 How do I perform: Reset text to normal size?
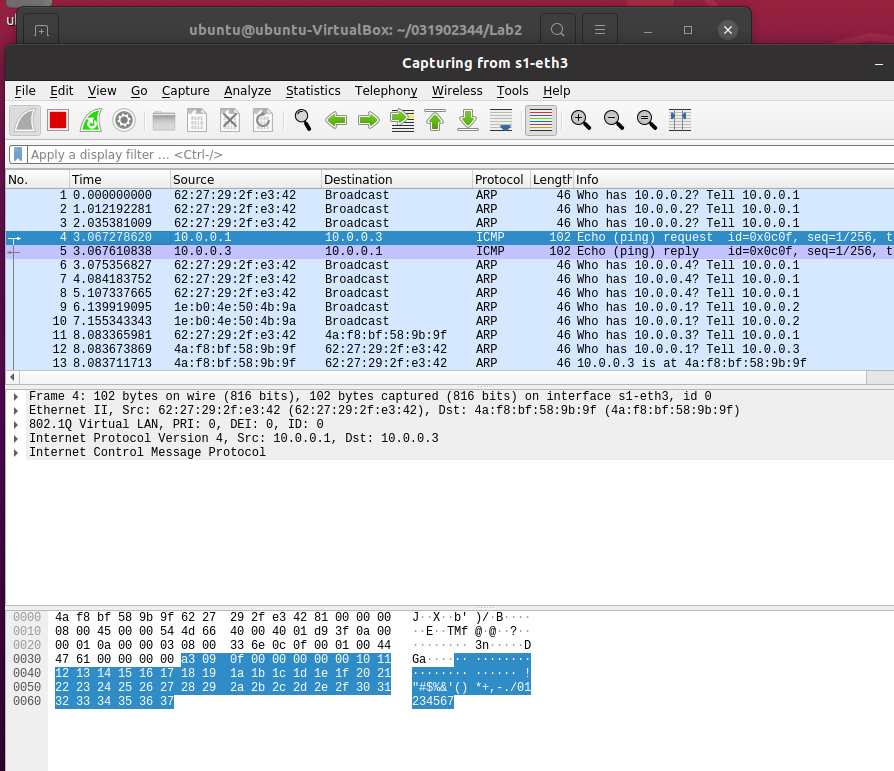[x=647, y=120]
